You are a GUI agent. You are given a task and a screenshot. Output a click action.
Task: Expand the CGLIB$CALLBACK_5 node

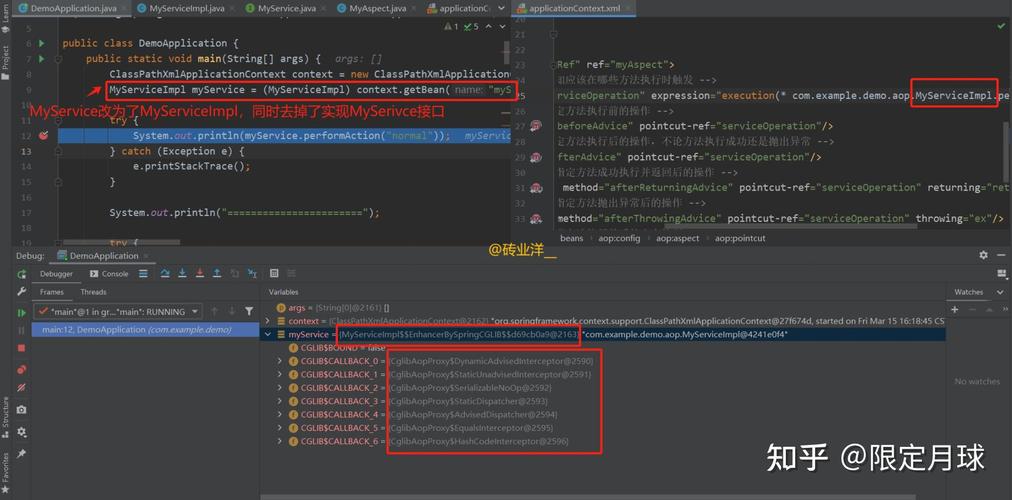click(x=279, y=428)
